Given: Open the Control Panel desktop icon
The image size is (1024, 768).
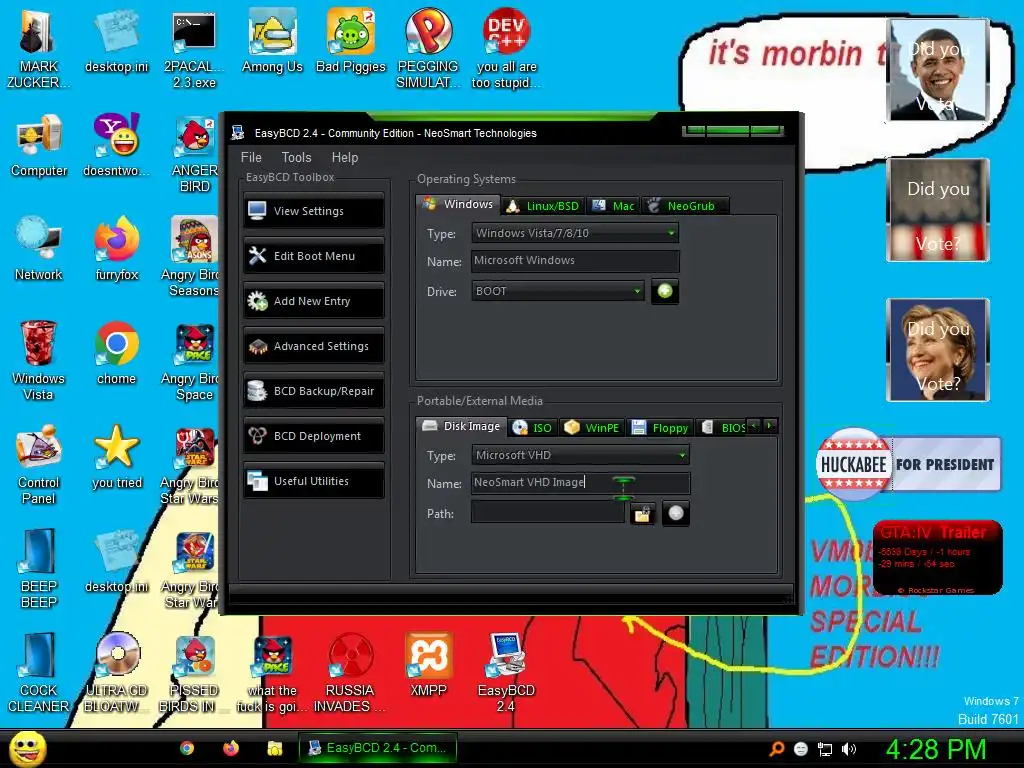Looking at the screenshot, I should [x=39, y=466].
